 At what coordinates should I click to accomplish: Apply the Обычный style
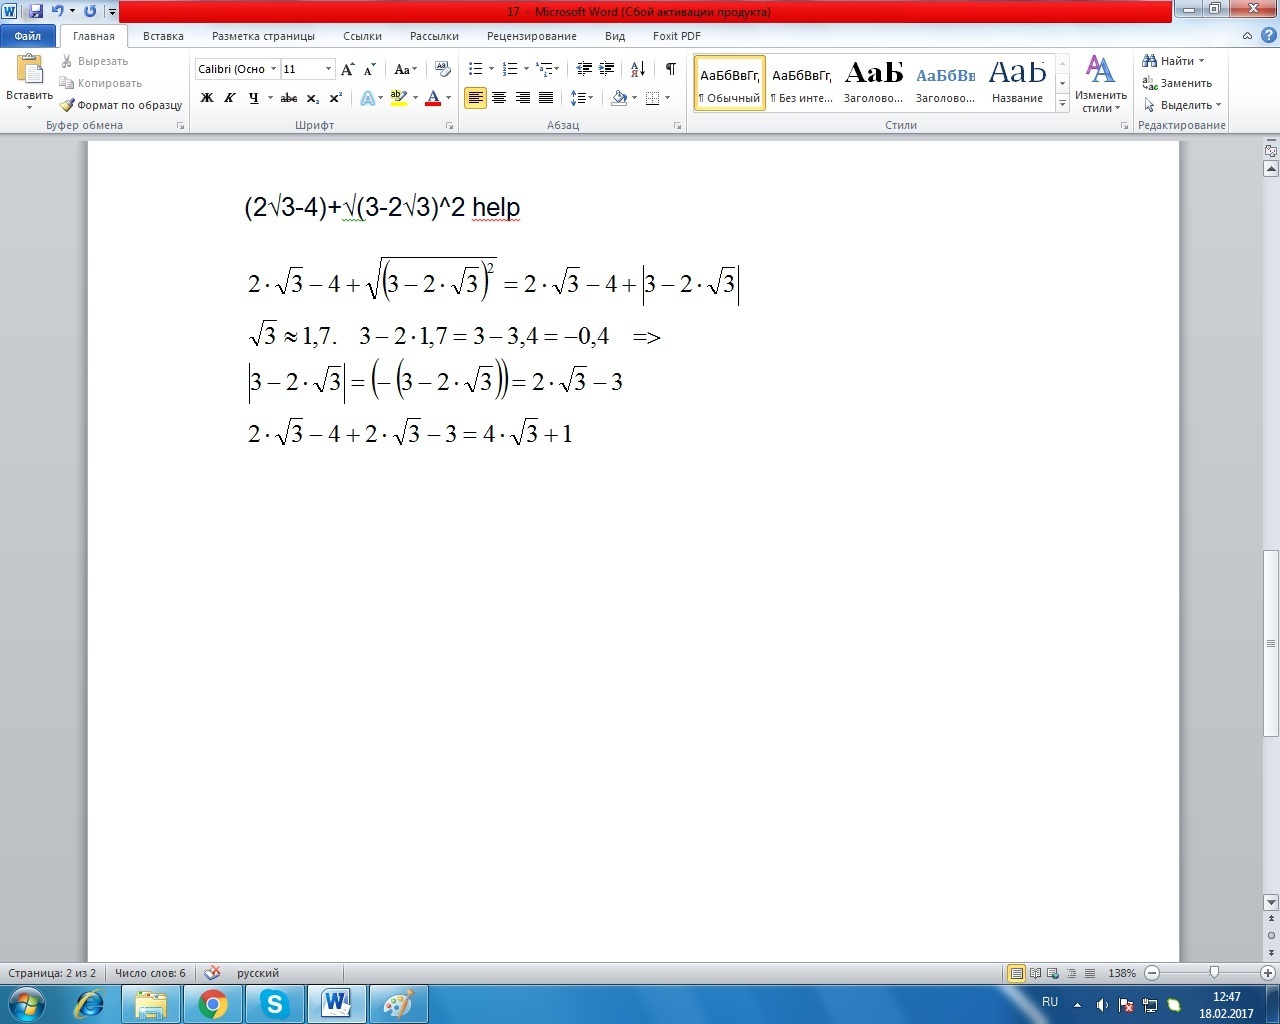(730, 83)
